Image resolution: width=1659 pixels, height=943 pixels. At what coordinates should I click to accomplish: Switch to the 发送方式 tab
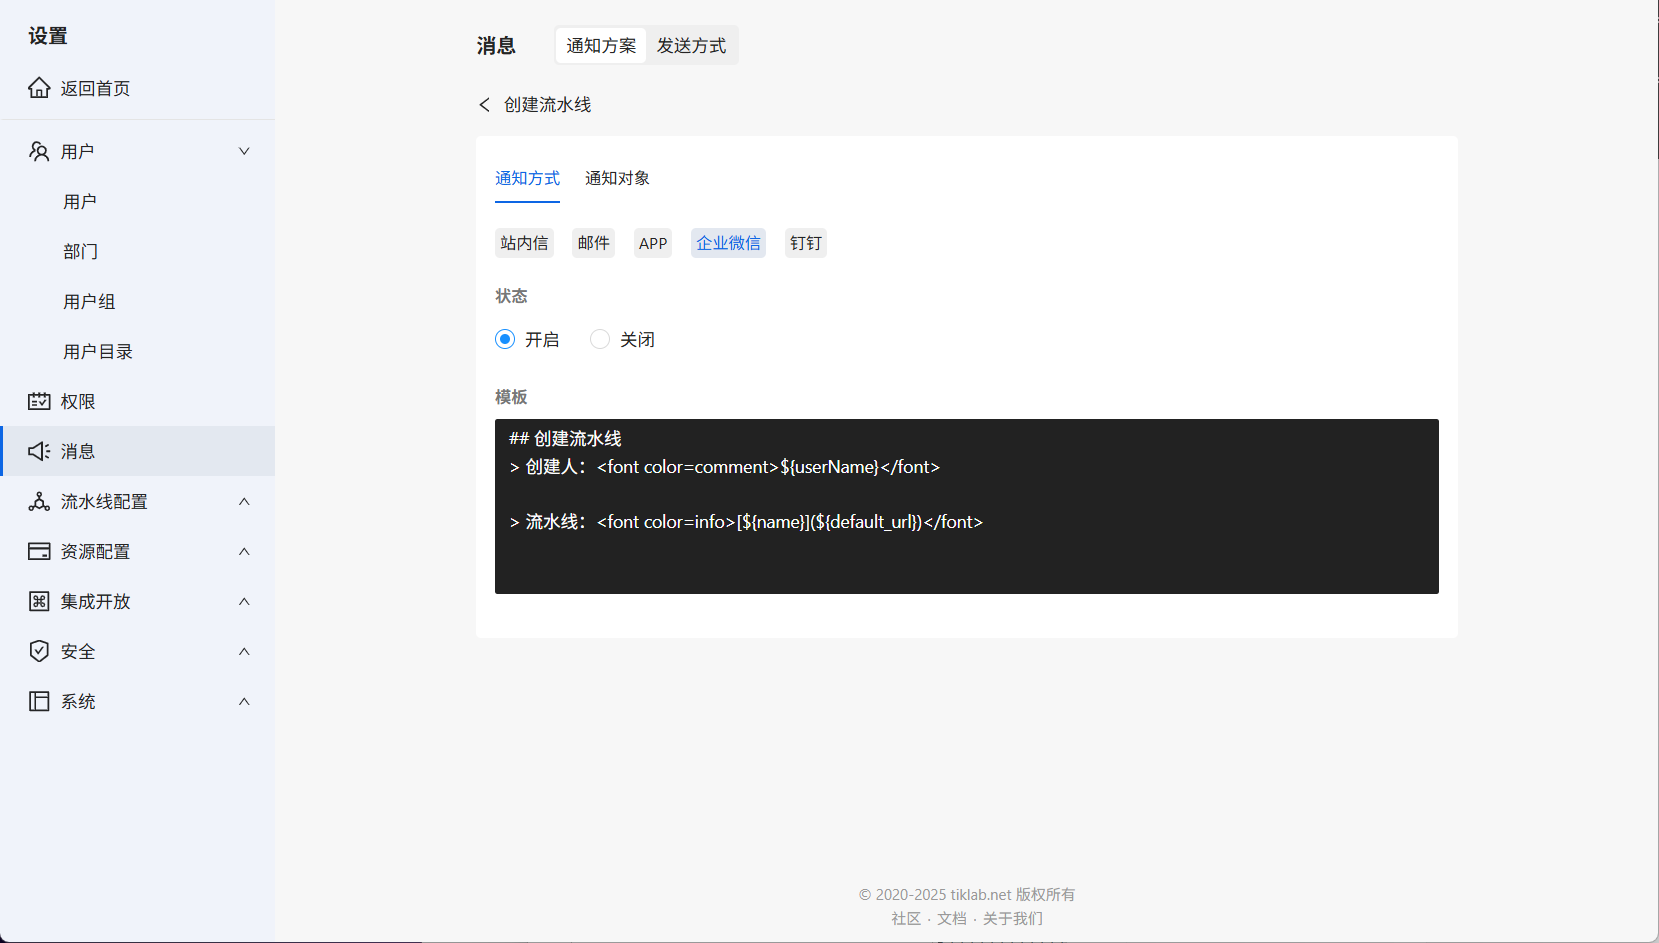(x=691, y=45)
